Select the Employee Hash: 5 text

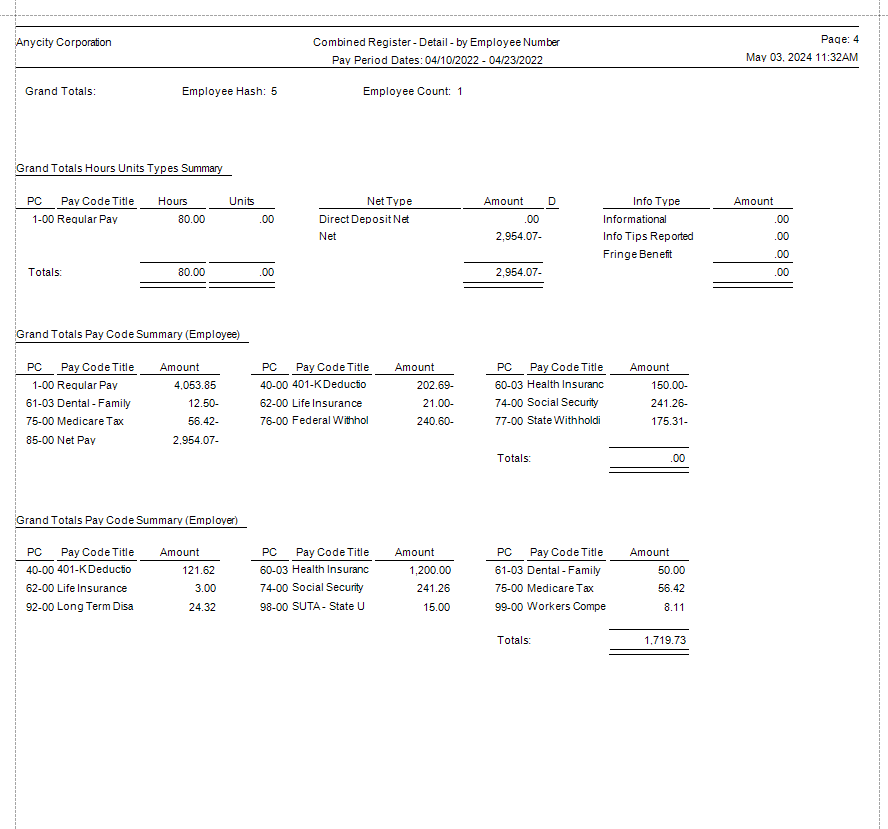(229, 92)
